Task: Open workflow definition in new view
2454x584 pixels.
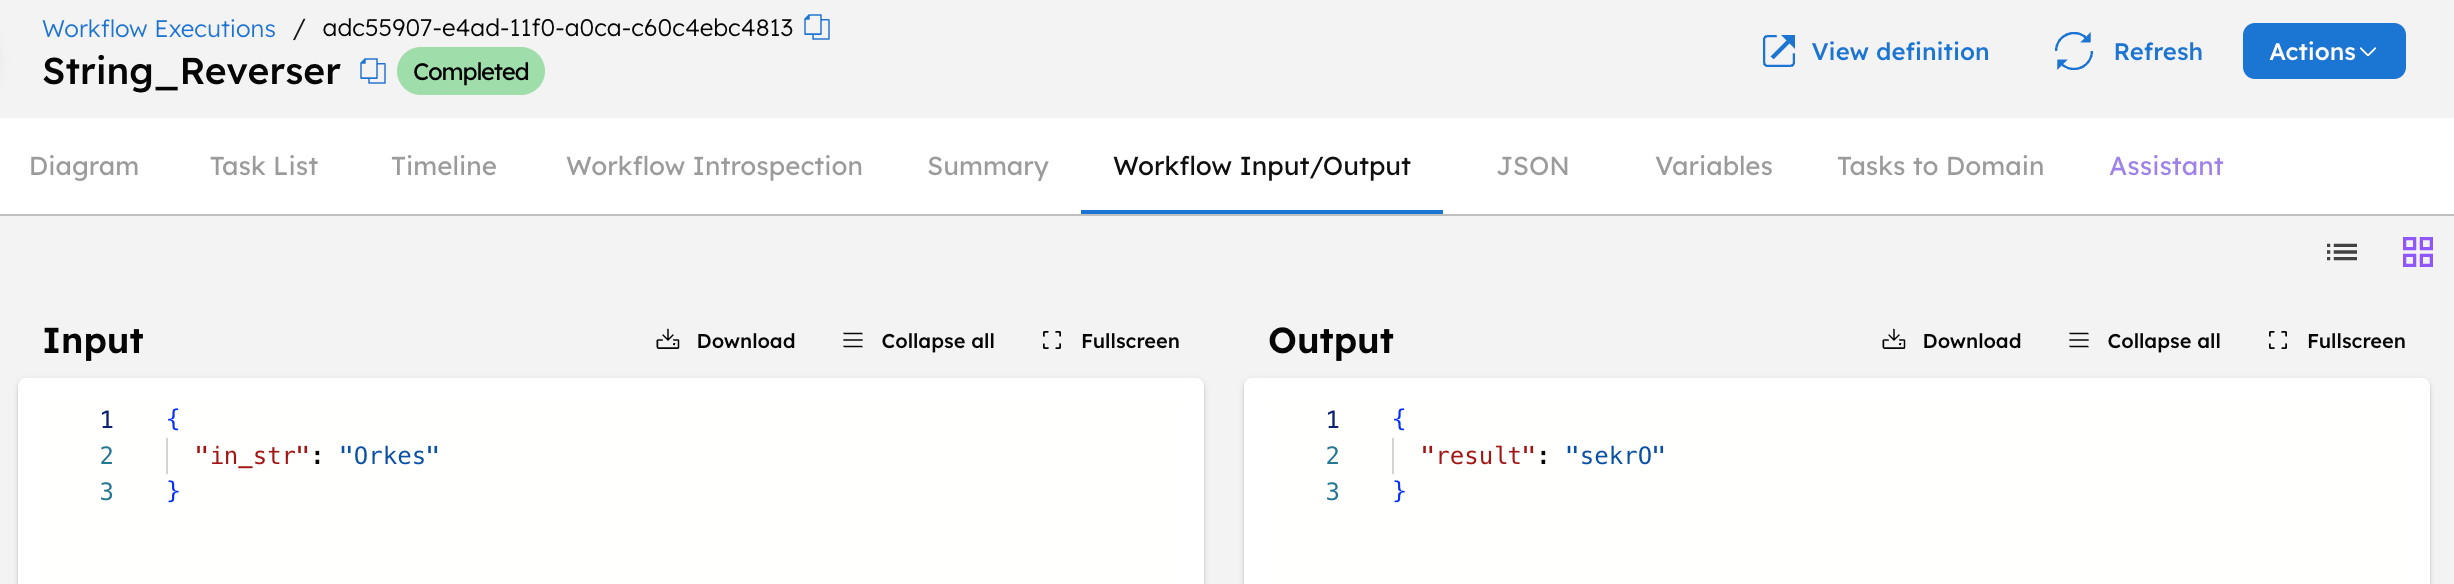Action: pyautogui.click(x=1877, y=51)
